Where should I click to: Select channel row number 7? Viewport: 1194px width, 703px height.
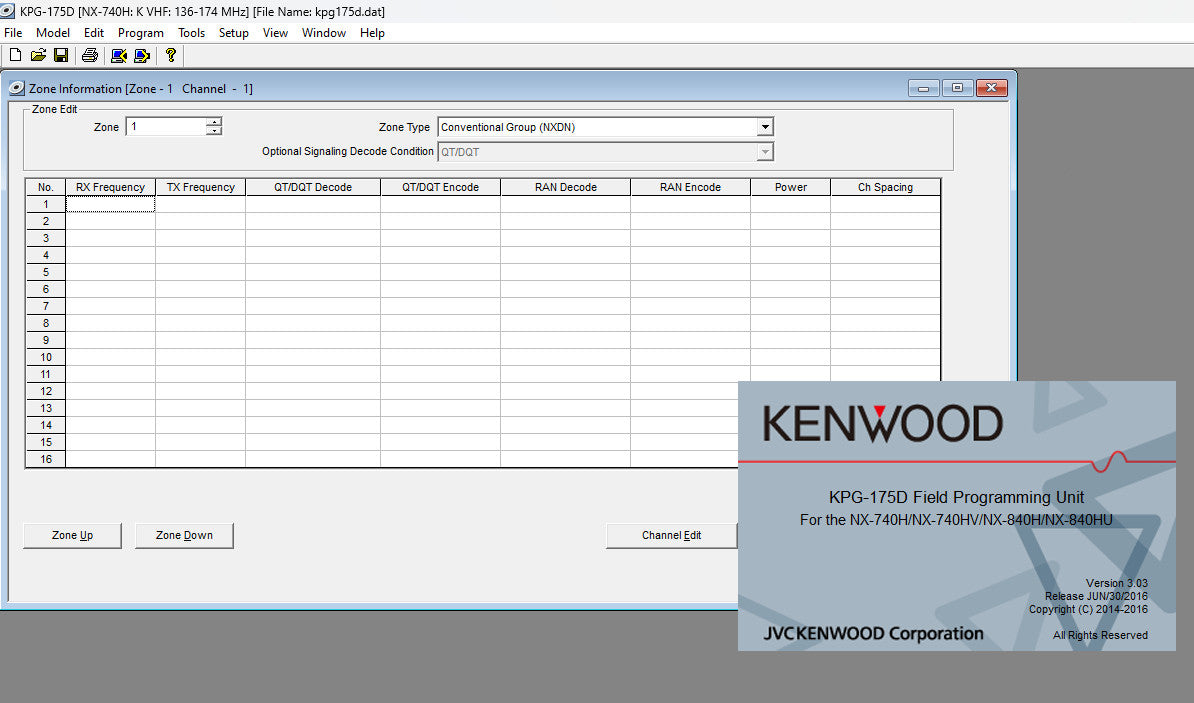(x=46, y=306)
